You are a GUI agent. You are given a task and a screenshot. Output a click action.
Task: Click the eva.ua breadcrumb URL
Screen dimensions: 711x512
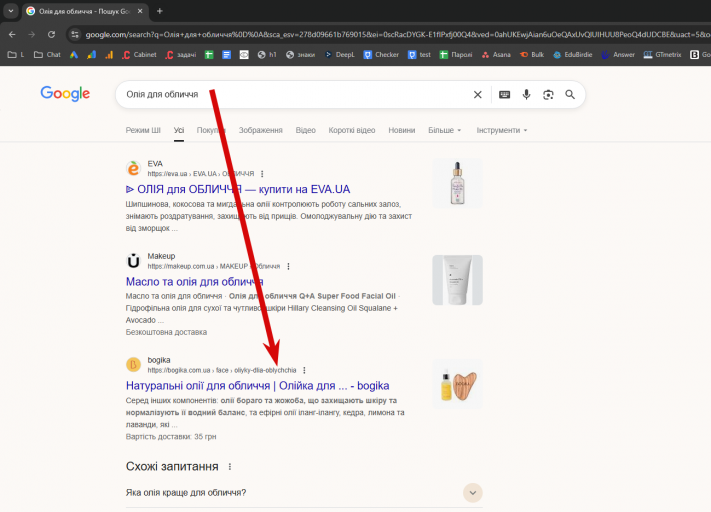point(200,174)
